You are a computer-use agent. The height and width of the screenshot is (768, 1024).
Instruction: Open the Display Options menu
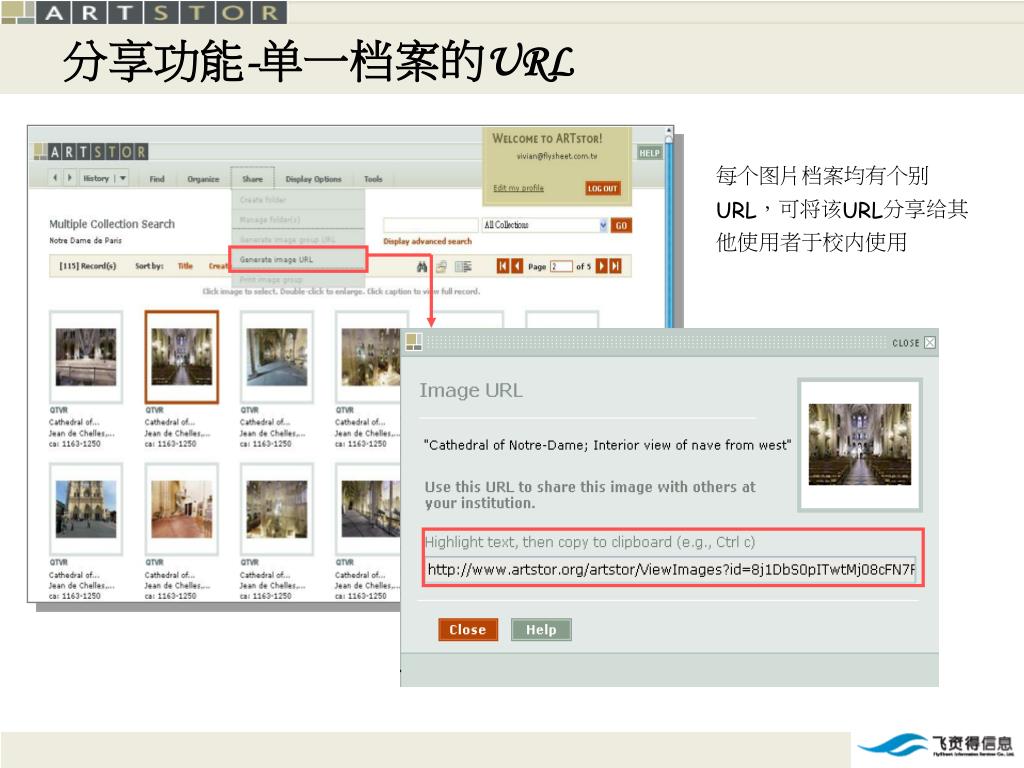coord(313,179)
